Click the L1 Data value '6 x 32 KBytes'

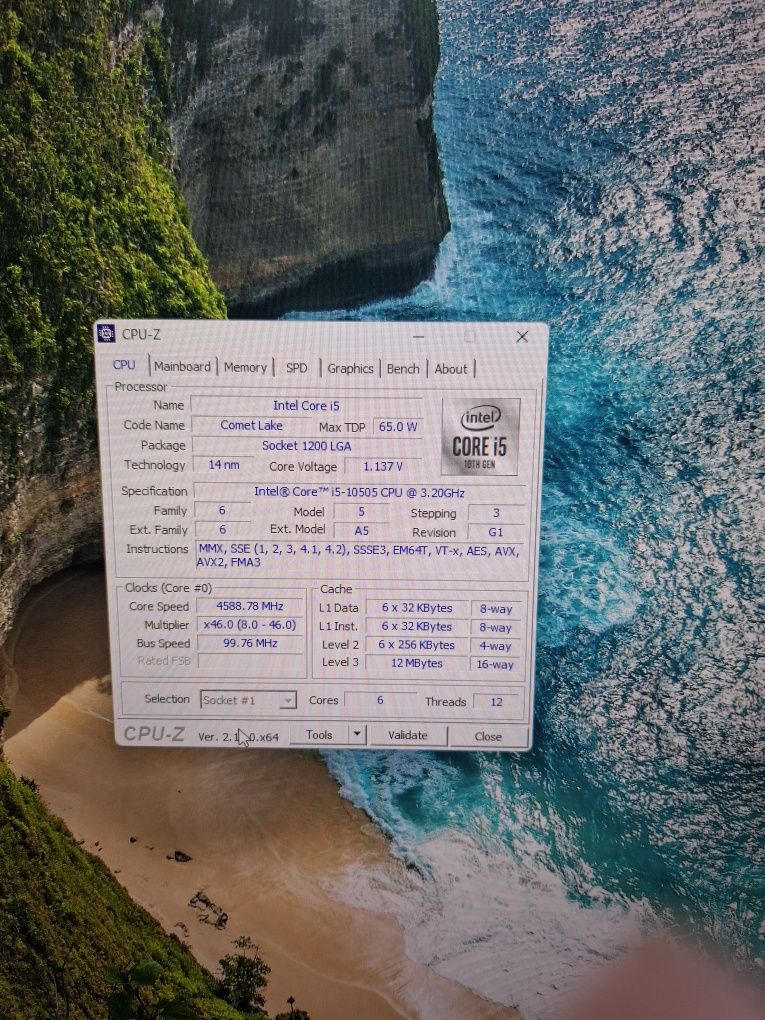(417, 608)
